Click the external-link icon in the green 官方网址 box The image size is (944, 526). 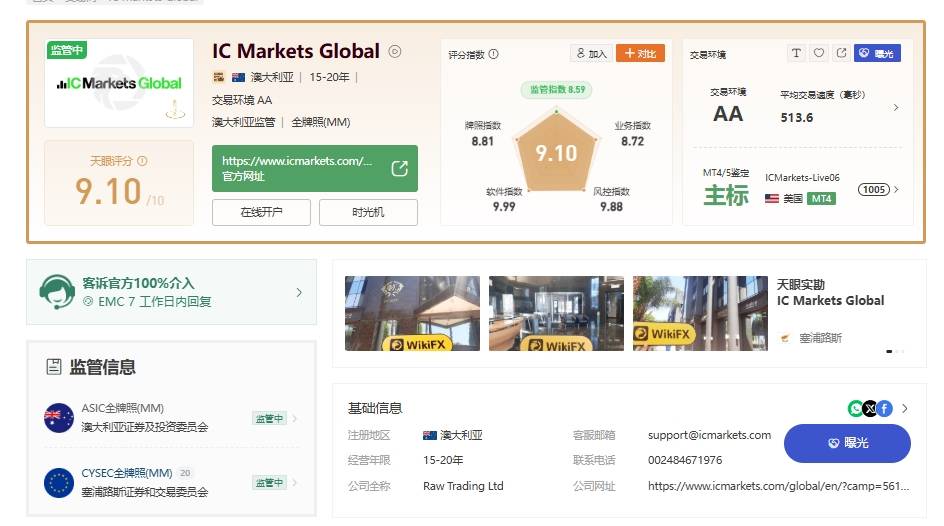(400, 169)
